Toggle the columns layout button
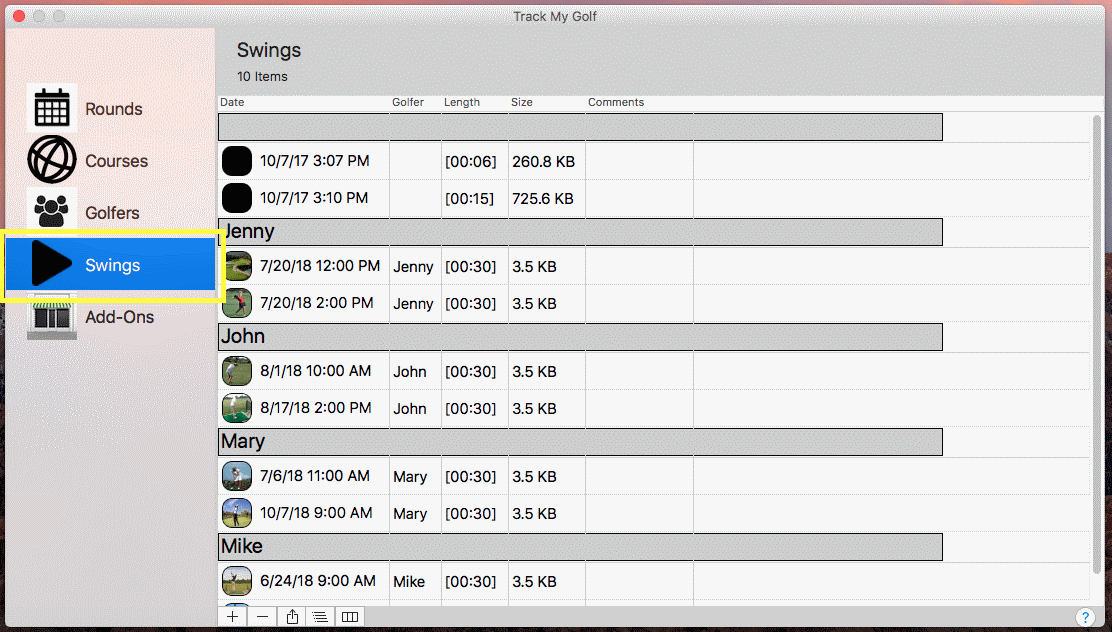Viewport: 1112px width, 632px height. [x=350, y=617]
